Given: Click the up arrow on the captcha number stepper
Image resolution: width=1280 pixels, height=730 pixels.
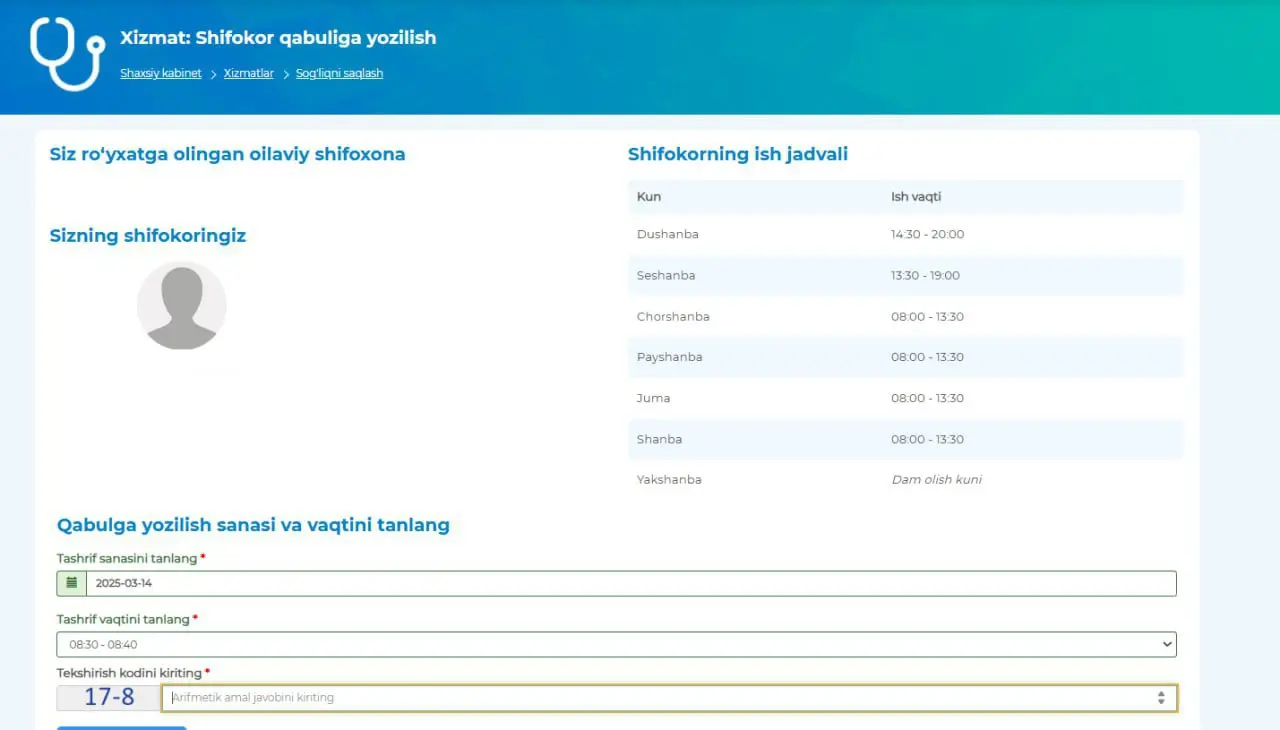Looking at the screenshot, I should [x=1161, y=693].
